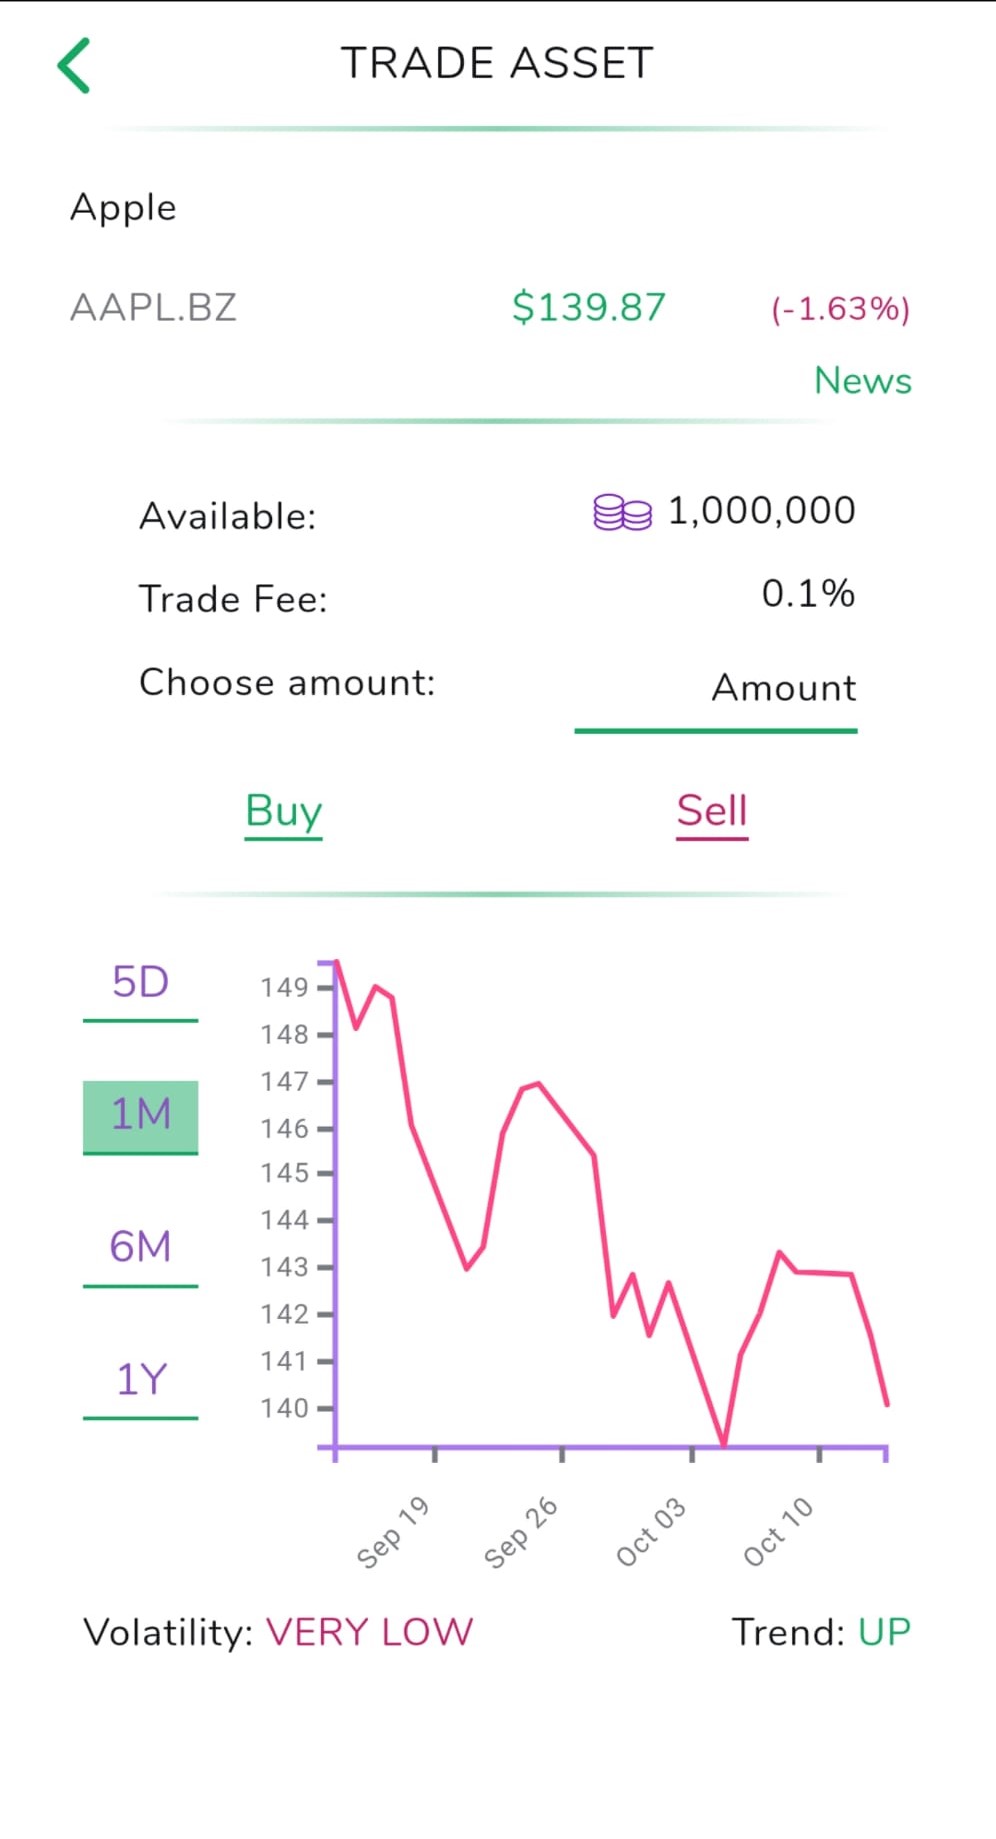The image size is (996, 1839).
Task: Tap the $139.87 price value
Action: pyautogui.click(x=588, y=307)
